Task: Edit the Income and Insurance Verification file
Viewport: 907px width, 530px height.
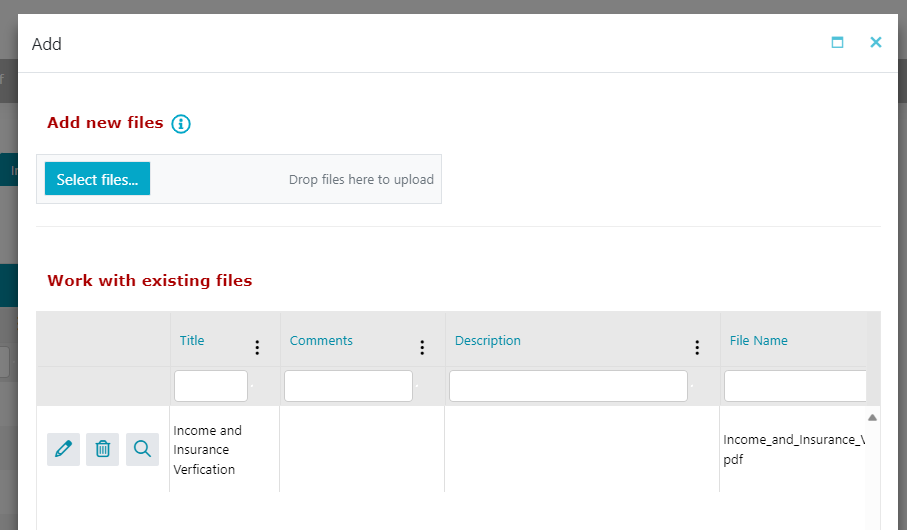Action: (x=63, y=449)
